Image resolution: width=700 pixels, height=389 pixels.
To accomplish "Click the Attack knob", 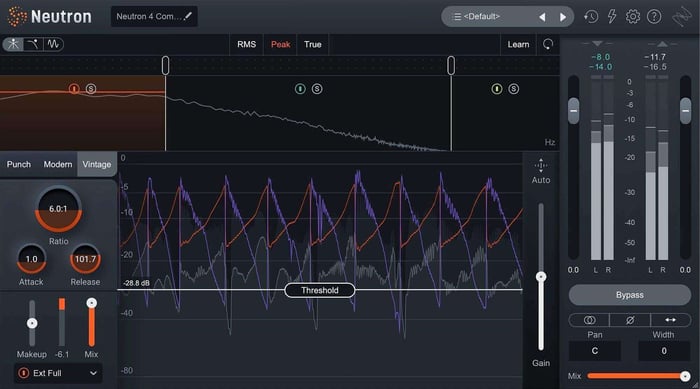I will coord(31,259).
